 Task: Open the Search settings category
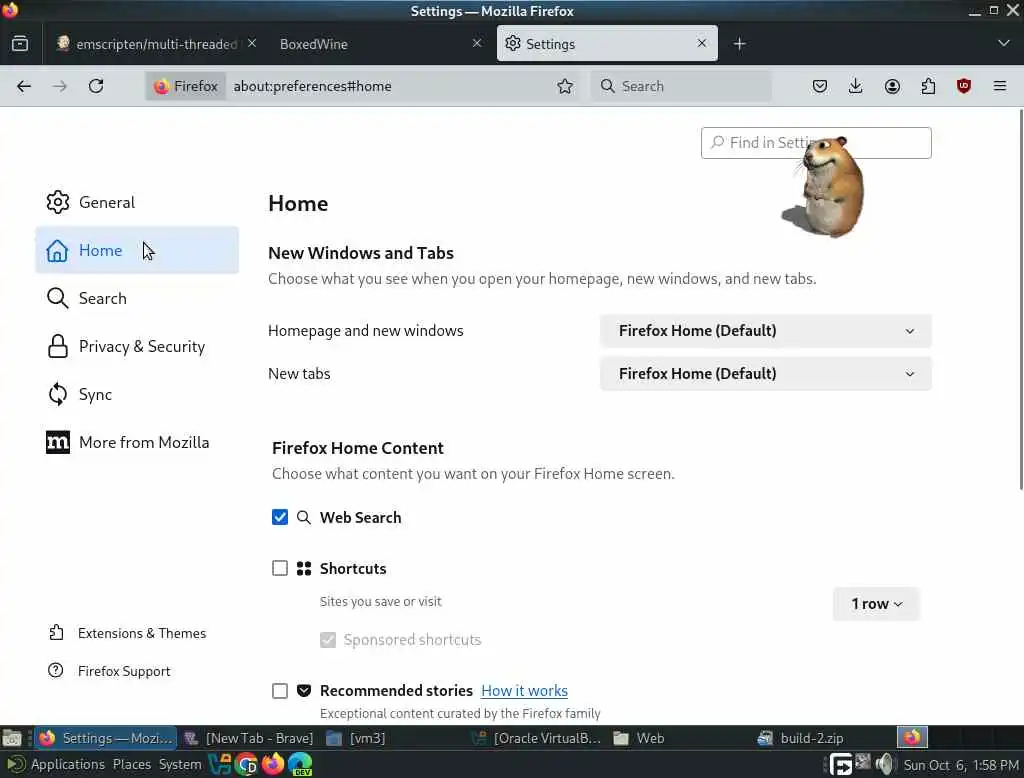(x=137, y=299)
